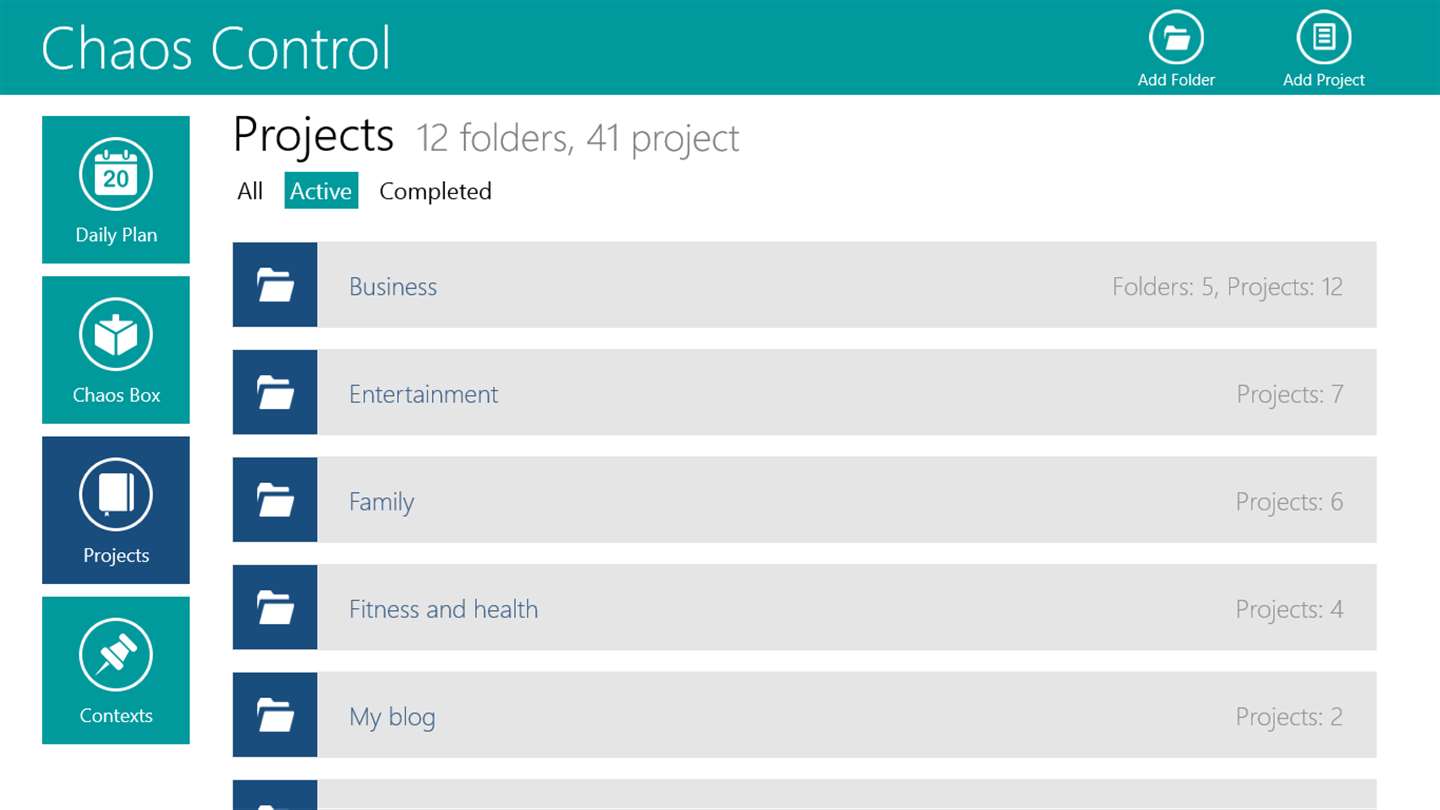
Task: Click the Entertainment folder icon
Action: (x=275, y=392)
